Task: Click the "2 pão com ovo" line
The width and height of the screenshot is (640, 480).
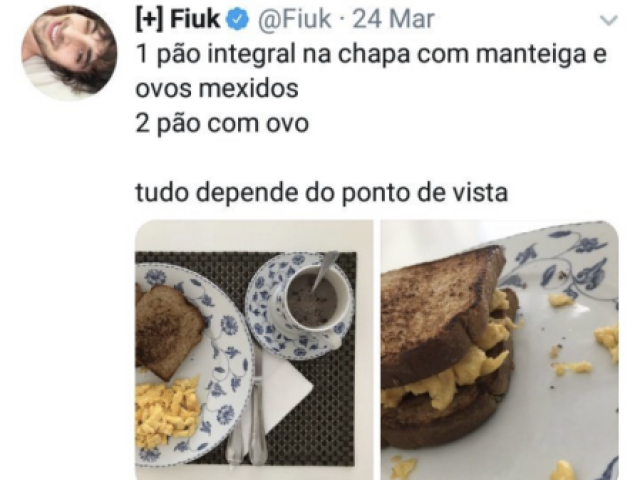Action: click(x=222, y=123)
